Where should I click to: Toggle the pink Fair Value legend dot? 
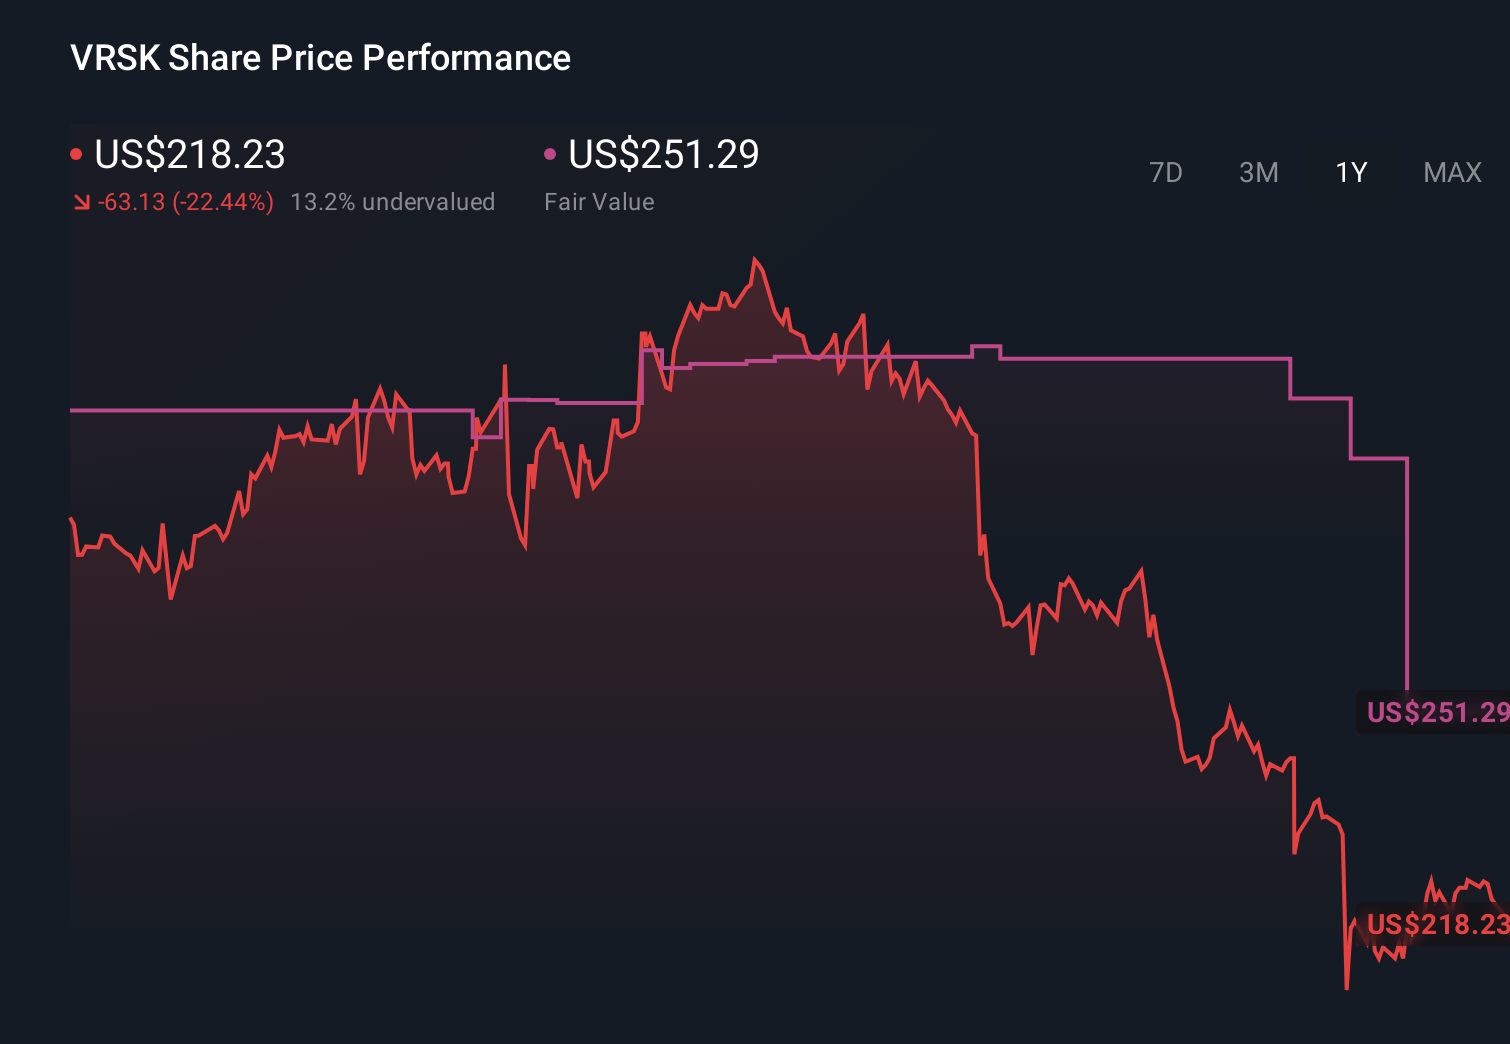pyautogui.click(x=549, y=152)
